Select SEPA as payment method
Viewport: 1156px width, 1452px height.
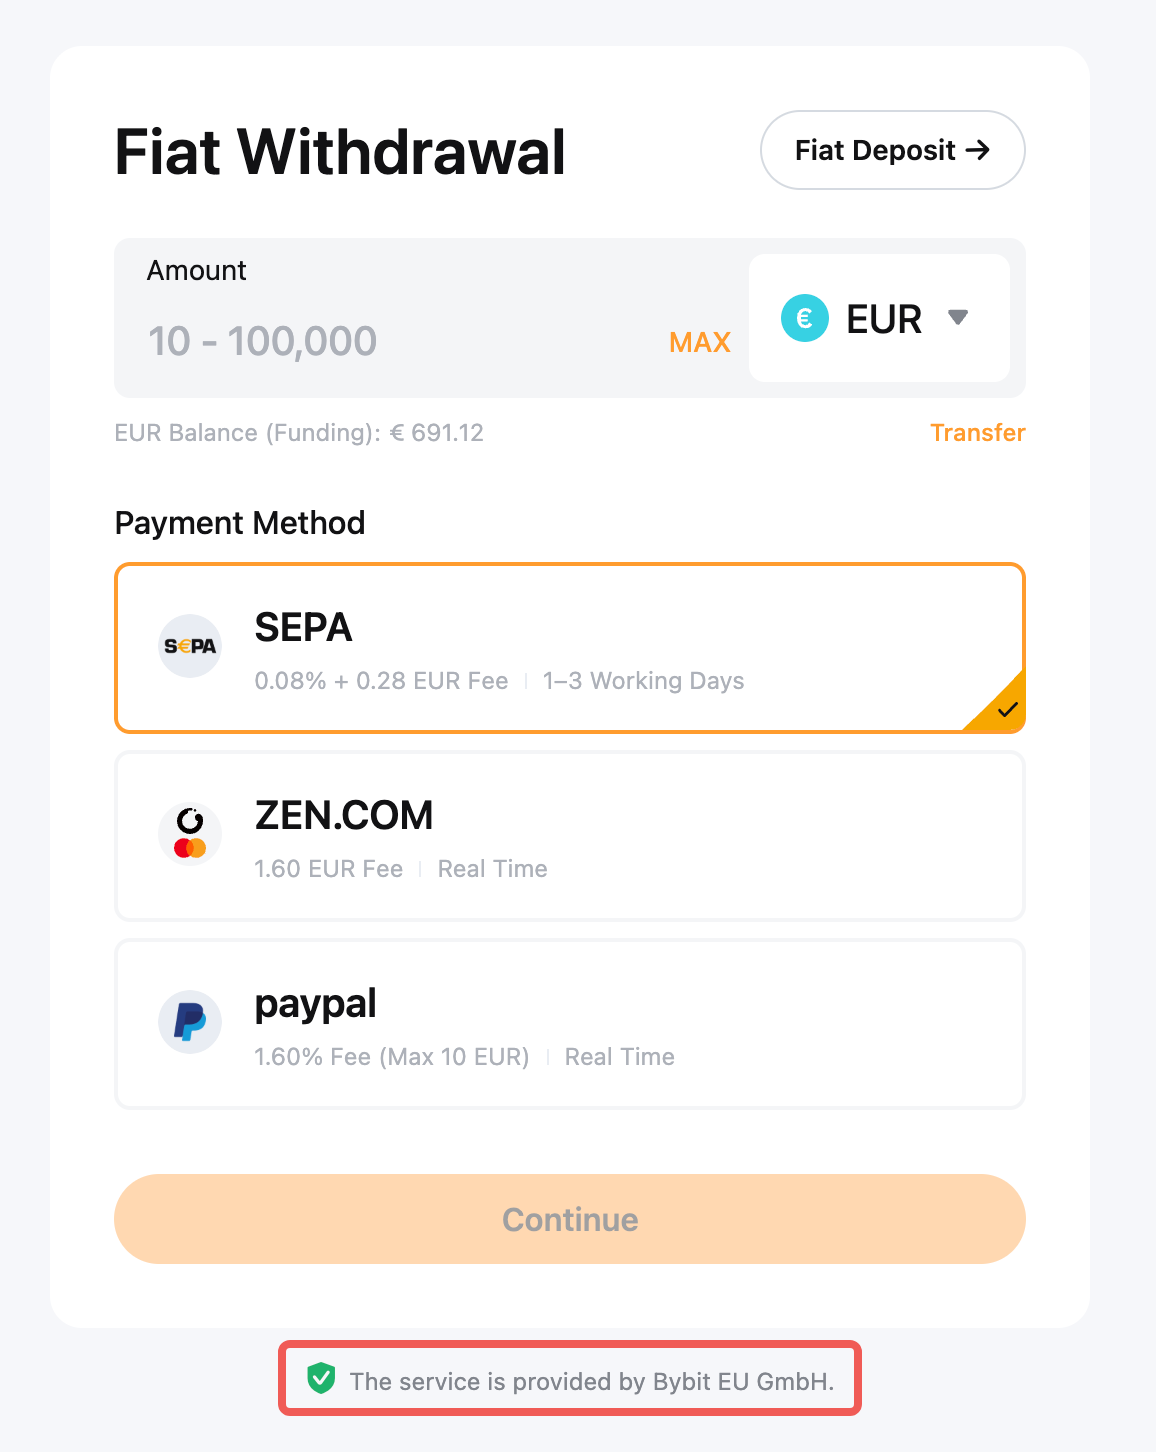pyautogui.click(x=570, y=648)
